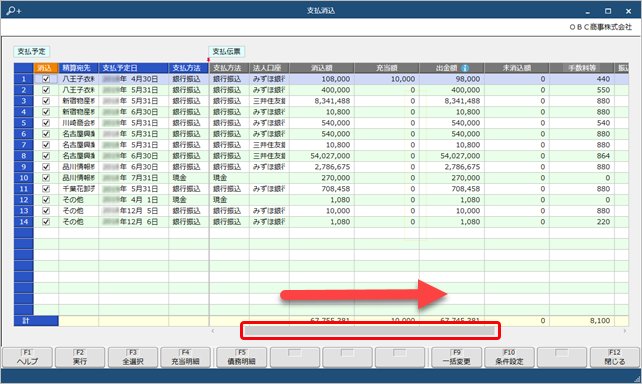This screenshot has width=642, height=384.
Task: Click the F1 ヘルプ button
Action: 27,357
